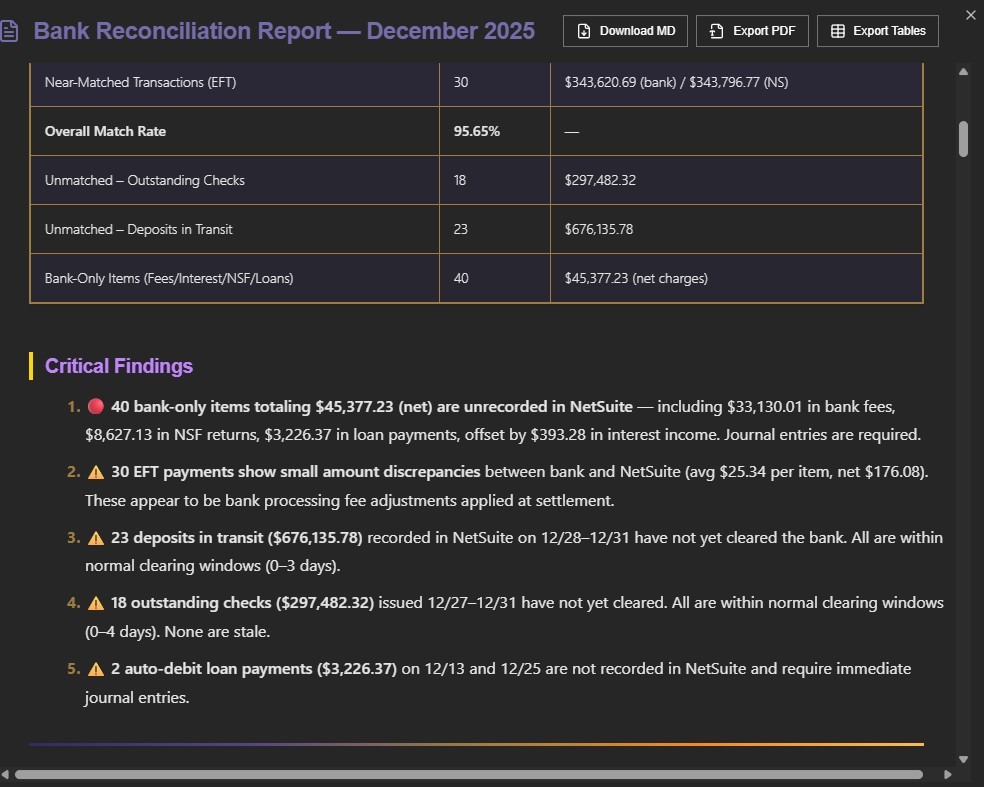Click the warning icon beside 2 auto-debit loan payments
This screenshot has height=787, width=984.
pyautogui.click(x=96, y=669)
